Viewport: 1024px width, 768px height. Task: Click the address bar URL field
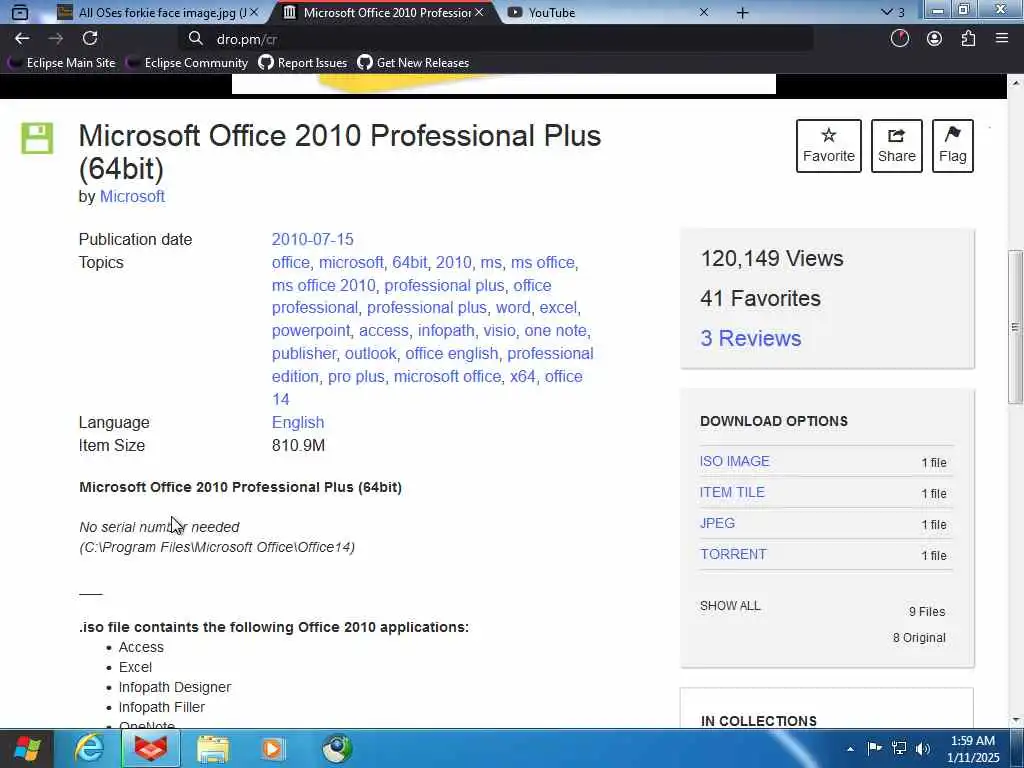(x=496, y=39)
